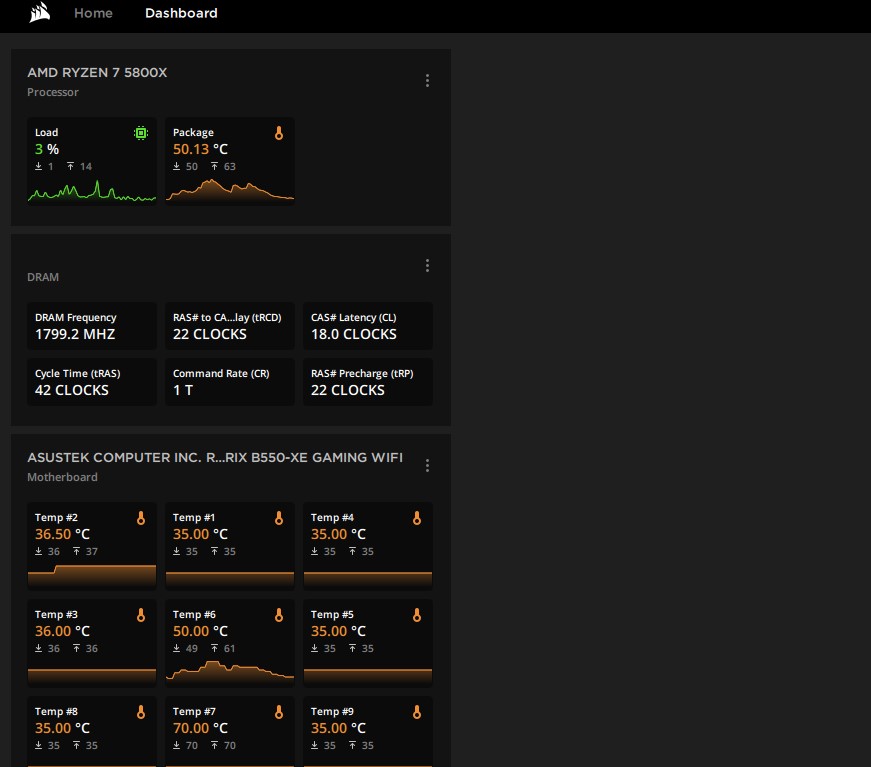Click the Temp #2 temperature graph
The width and height of the screenshot is (871, 767).
pos(92,576)
